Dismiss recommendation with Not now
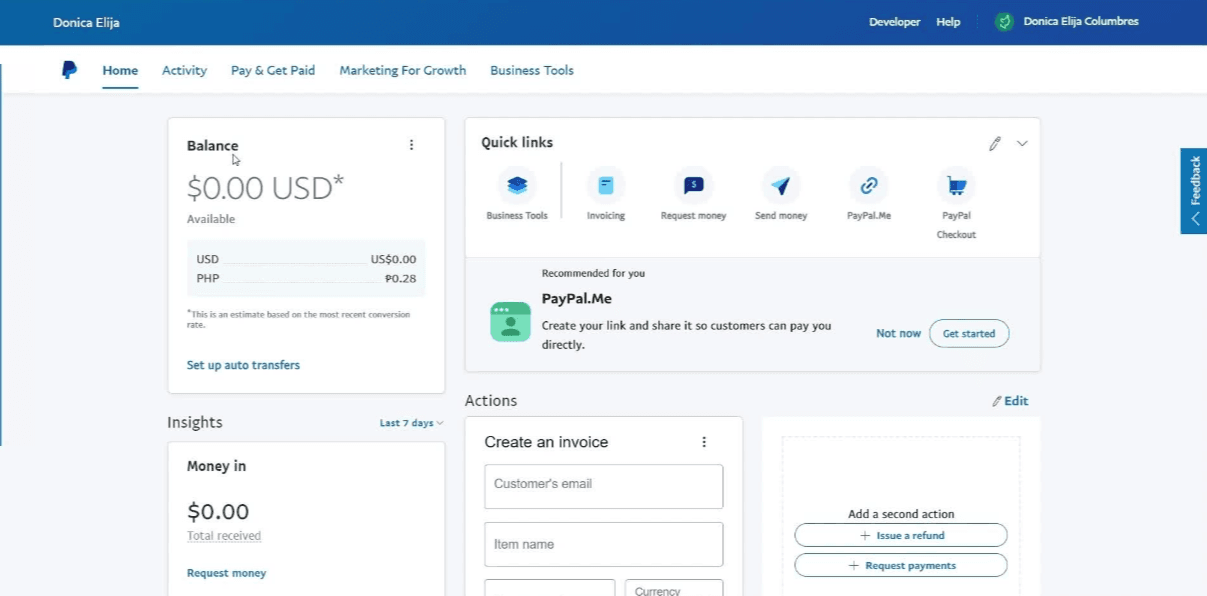Image resolution: width=1207 pixels, height=596 pixels. click(x=898, y=333)
